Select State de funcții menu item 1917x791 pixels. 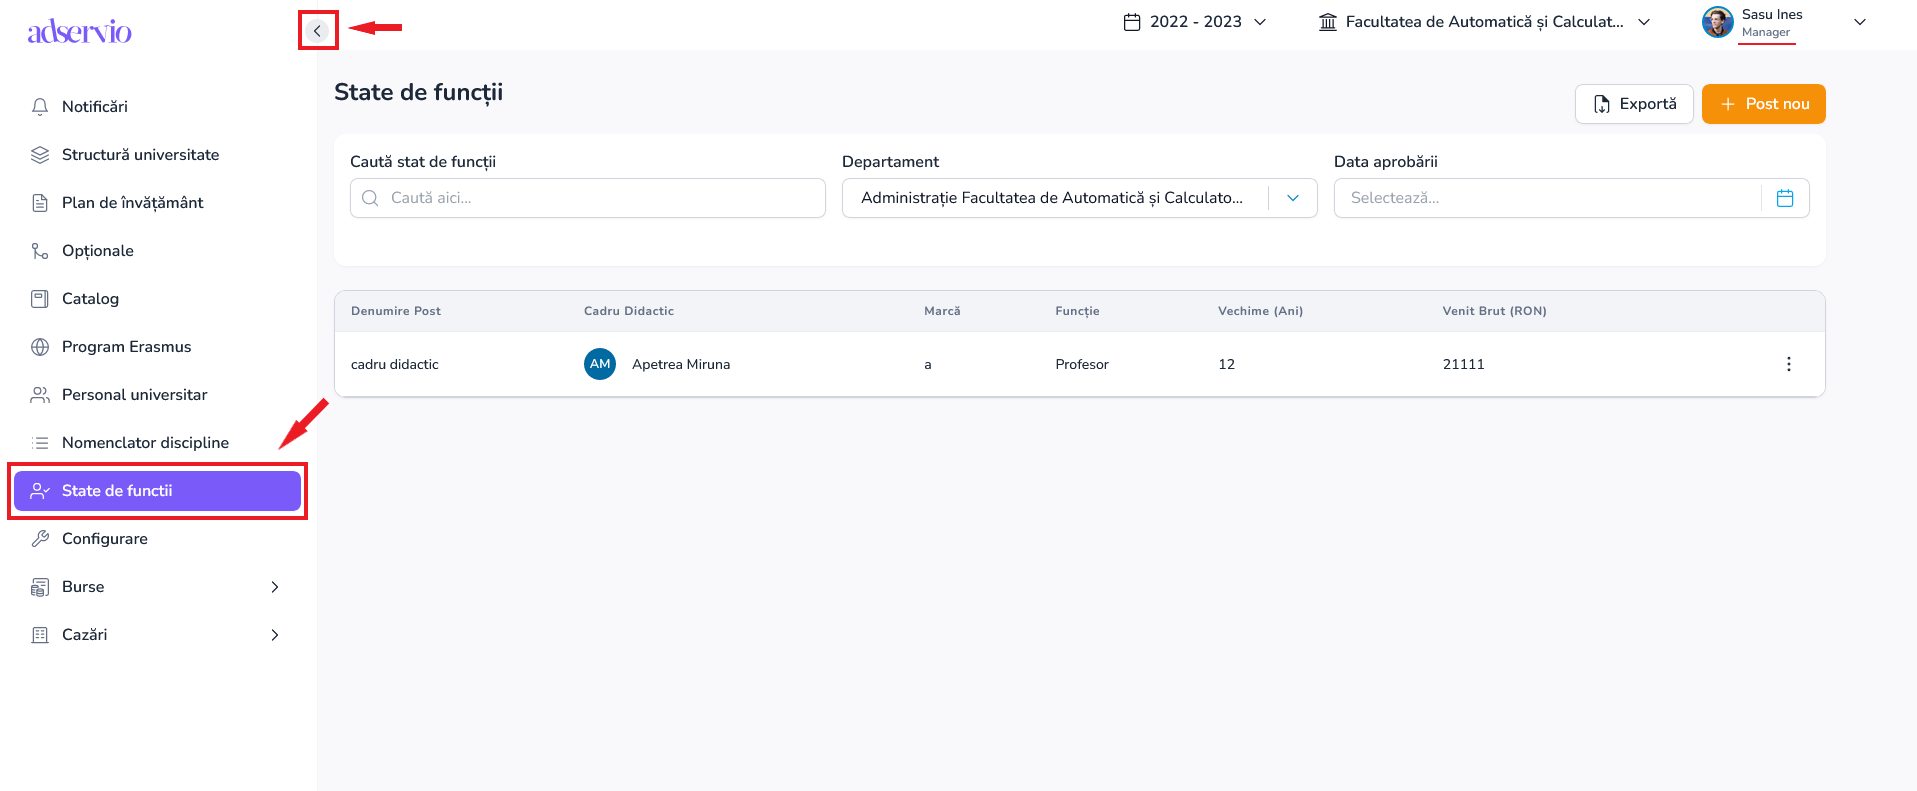(x=157, y=491)
